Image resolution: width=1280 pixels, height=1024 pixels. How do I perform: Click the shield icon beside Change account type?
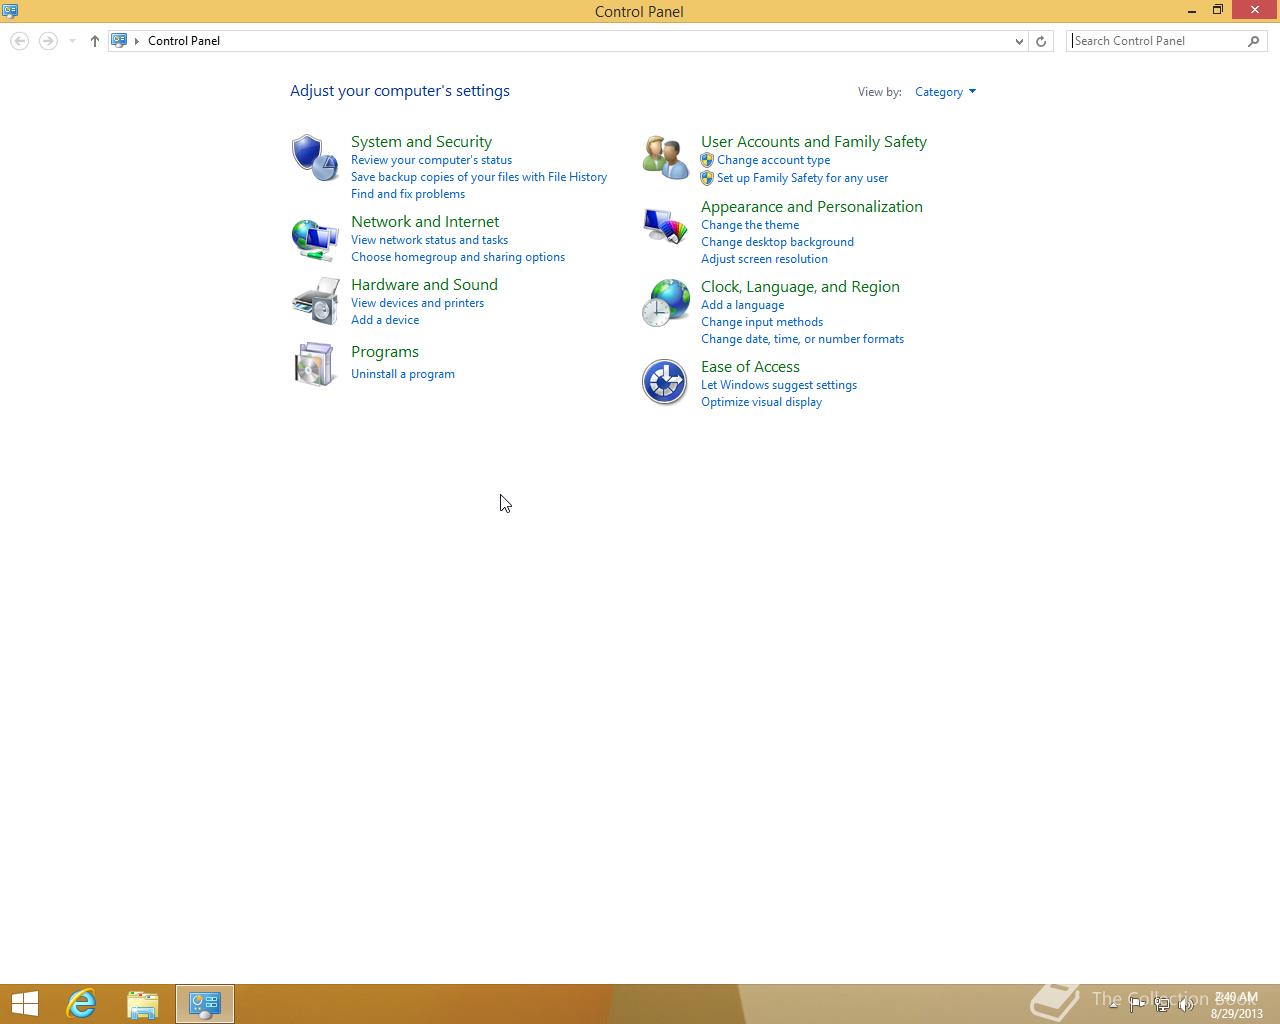coord(707,160)
